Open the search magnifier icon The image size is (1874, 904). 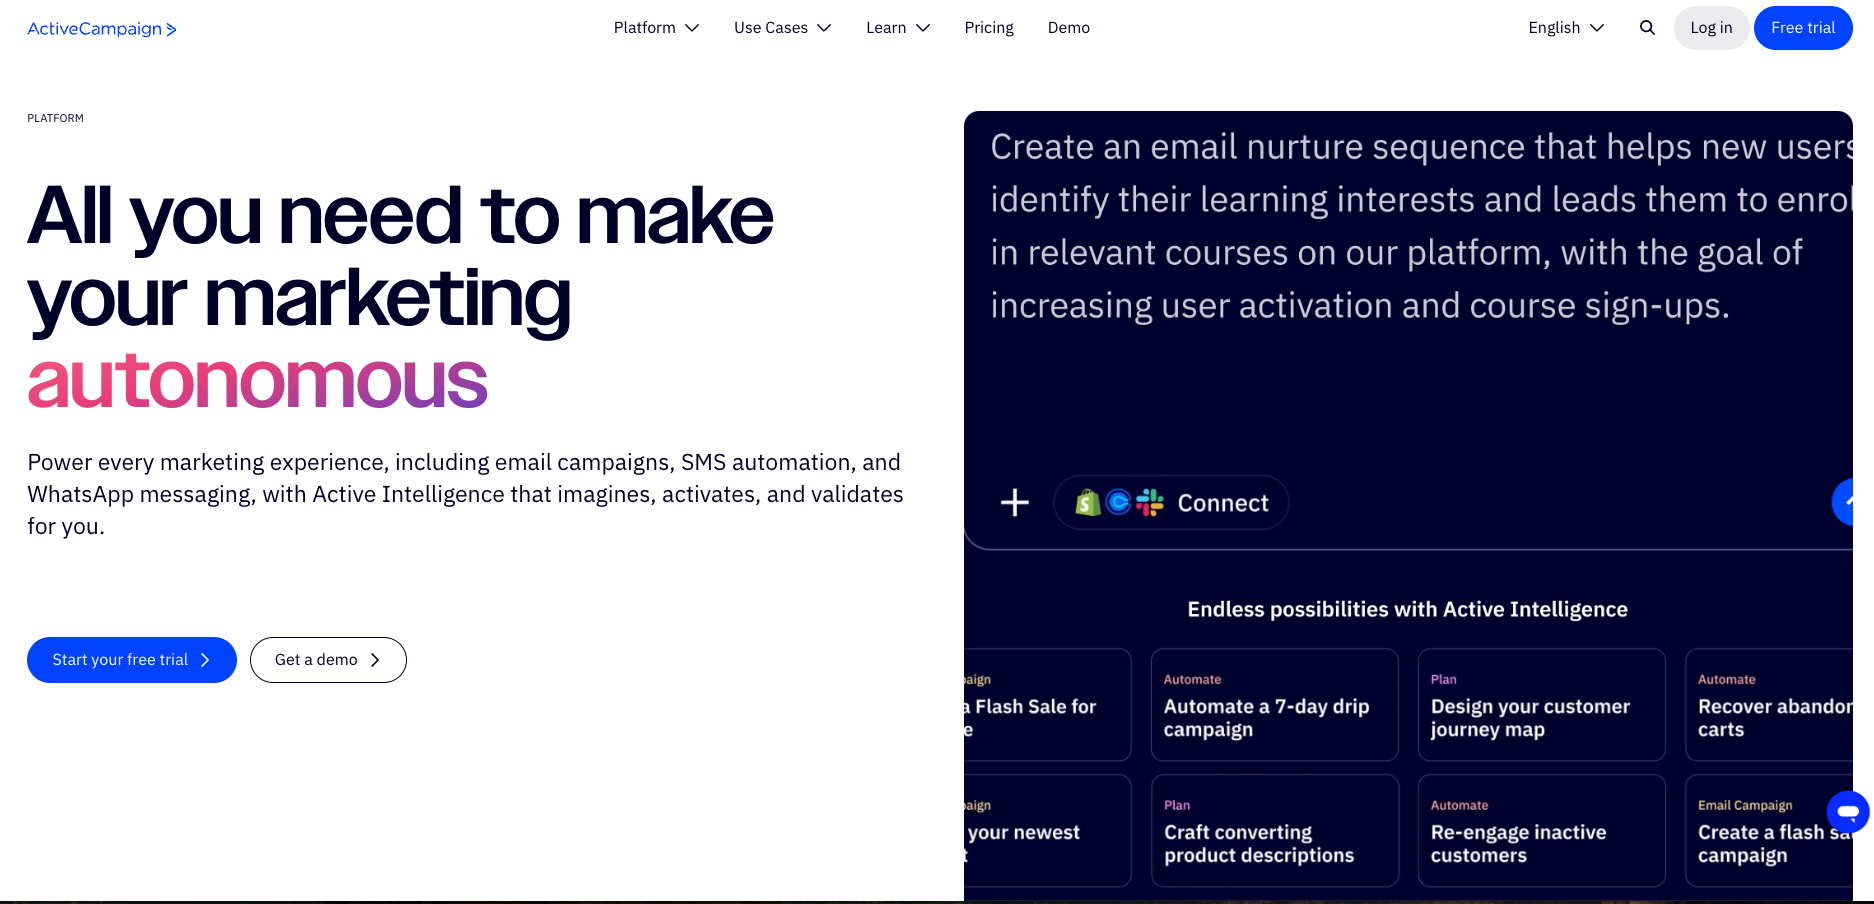tap(1647, 28)
